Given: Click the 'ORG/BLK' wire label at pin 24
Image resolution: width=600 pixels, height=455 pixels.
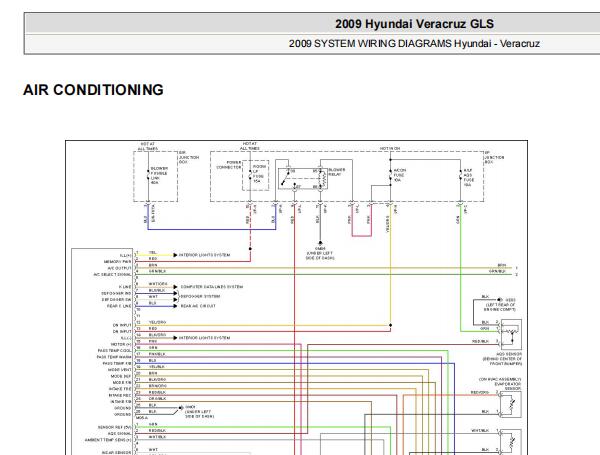Looking at the screenshot, I should (x=157, y=399).
